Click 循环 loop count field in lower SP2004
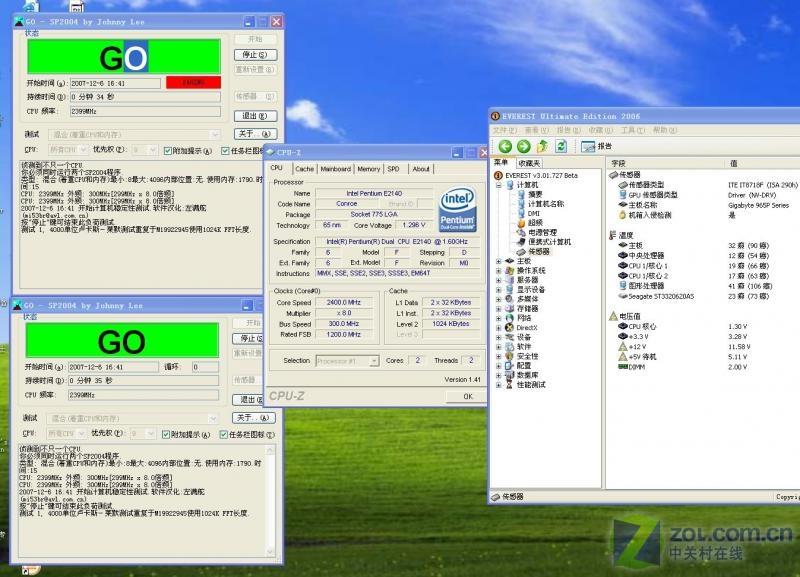The image size is (800, 577). (205, 367)
